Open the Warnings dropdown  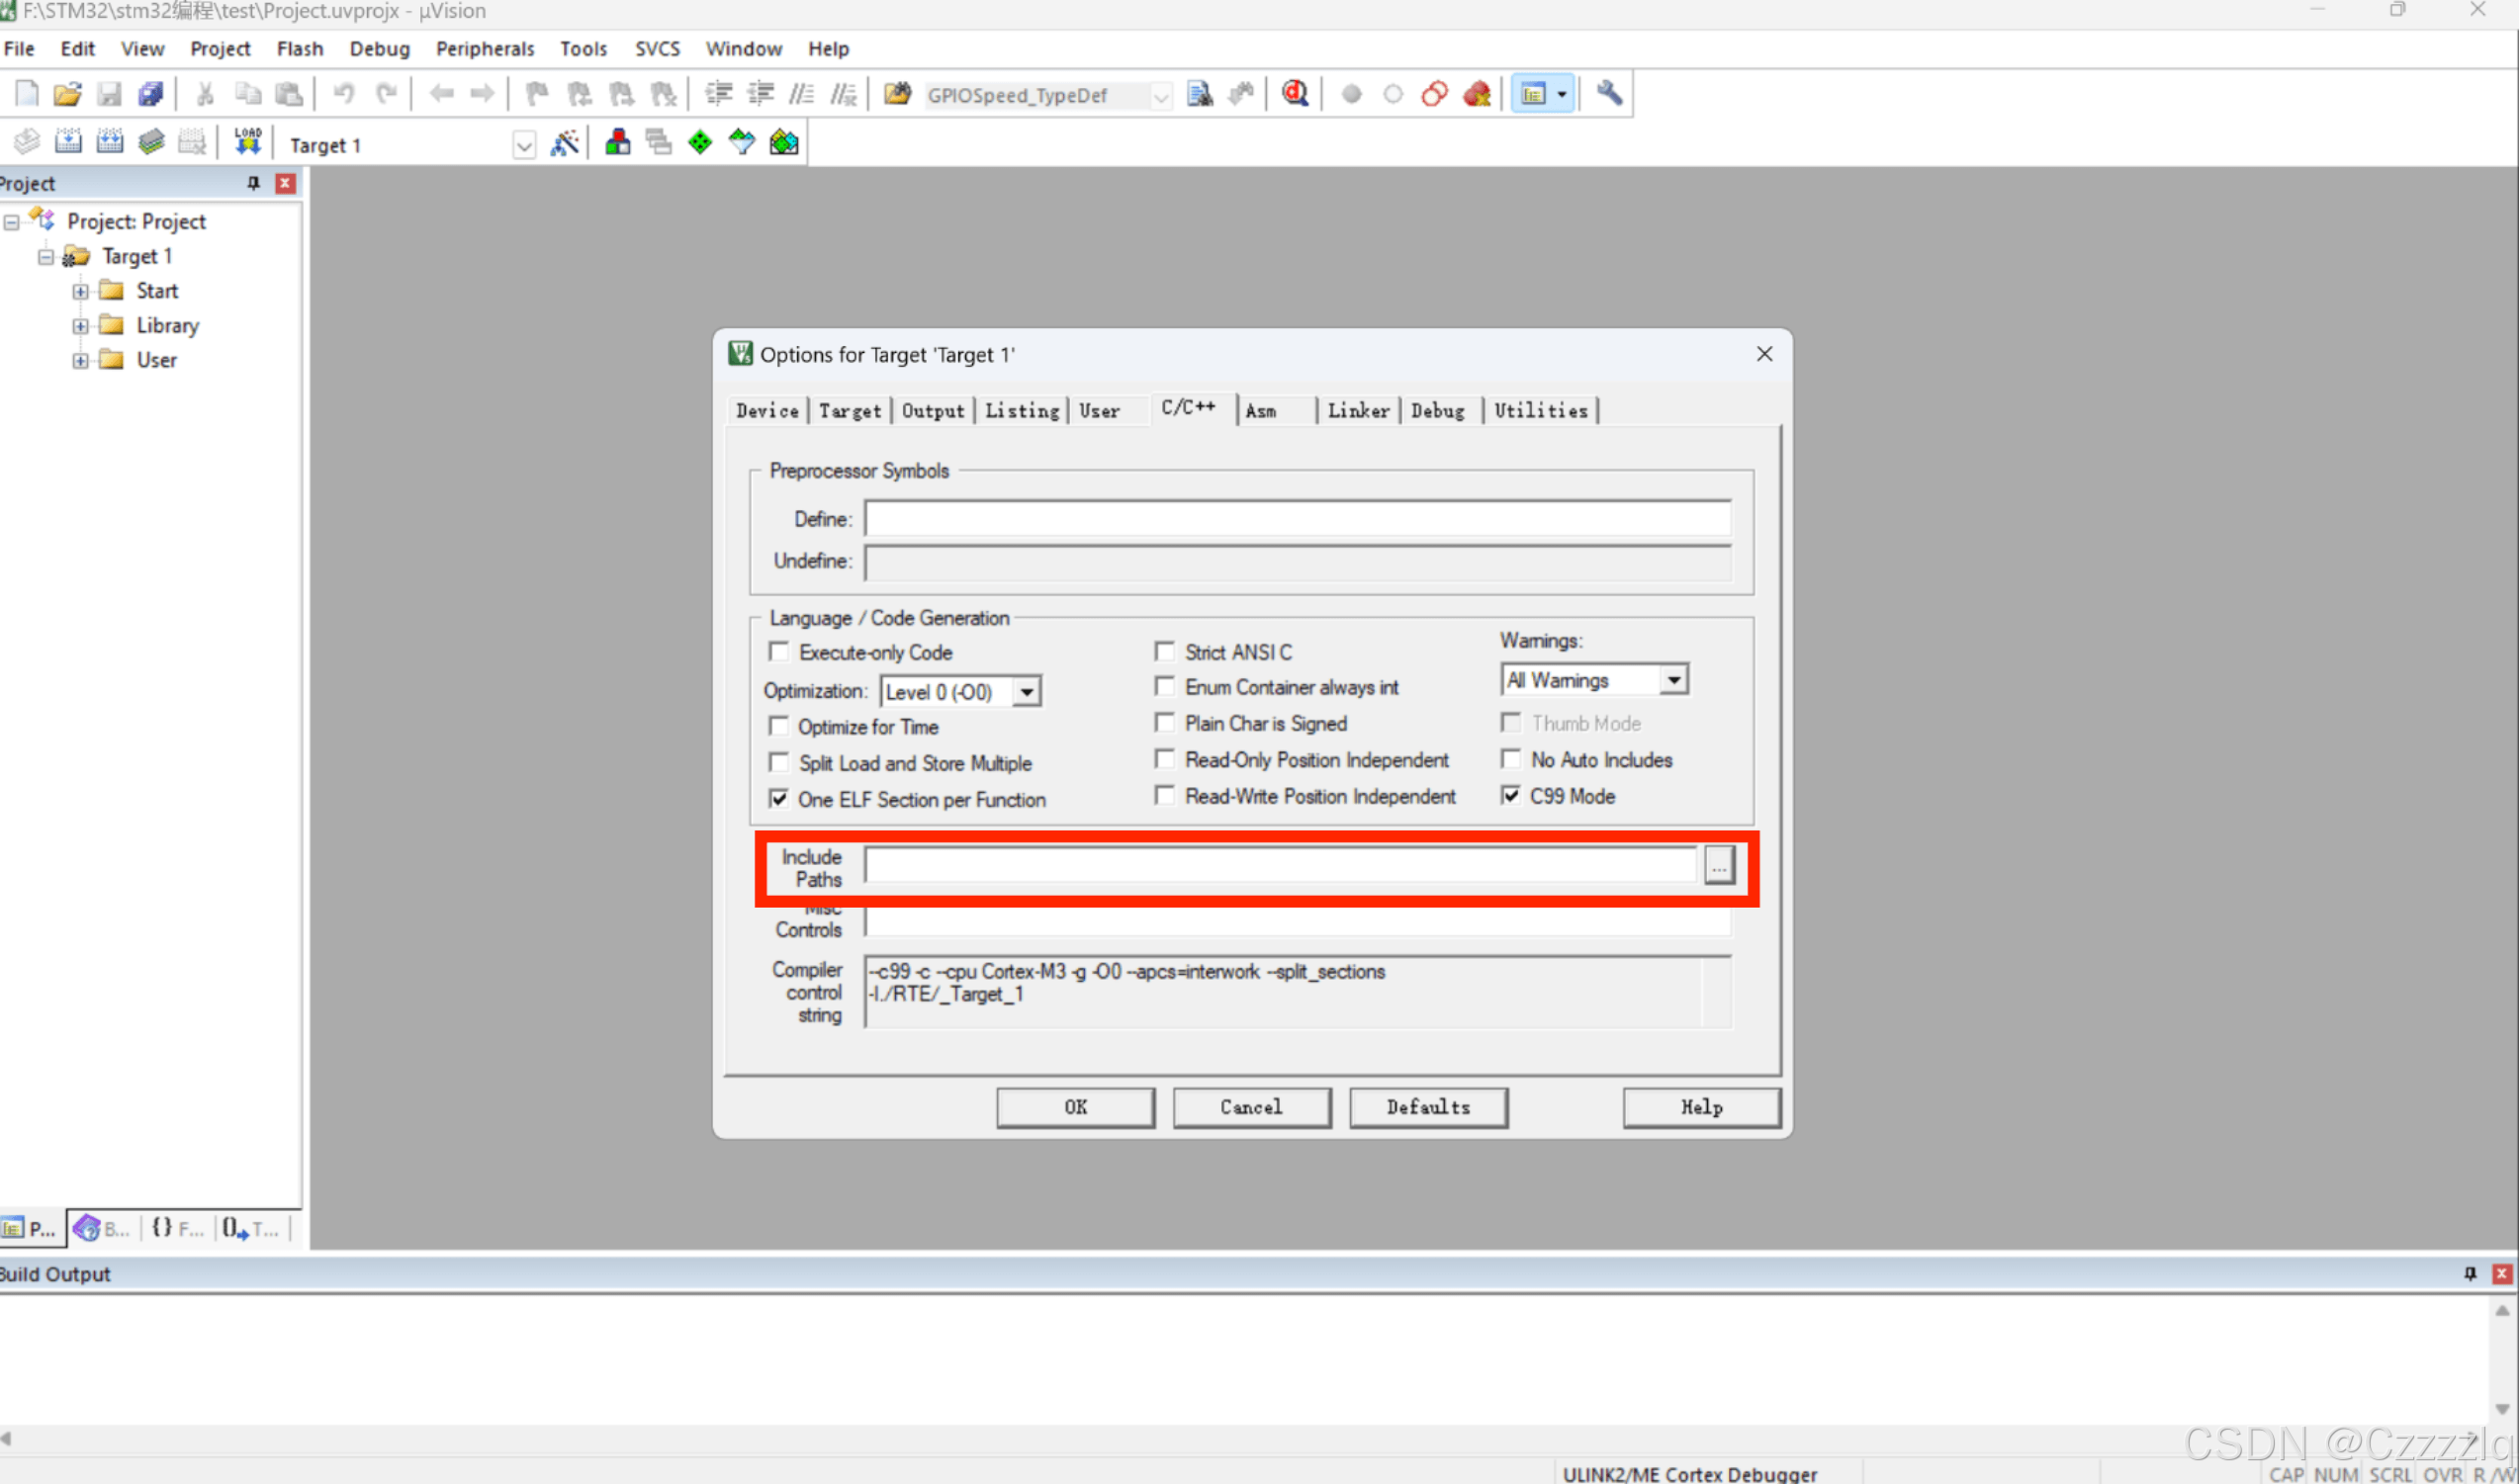[1673, 680]
